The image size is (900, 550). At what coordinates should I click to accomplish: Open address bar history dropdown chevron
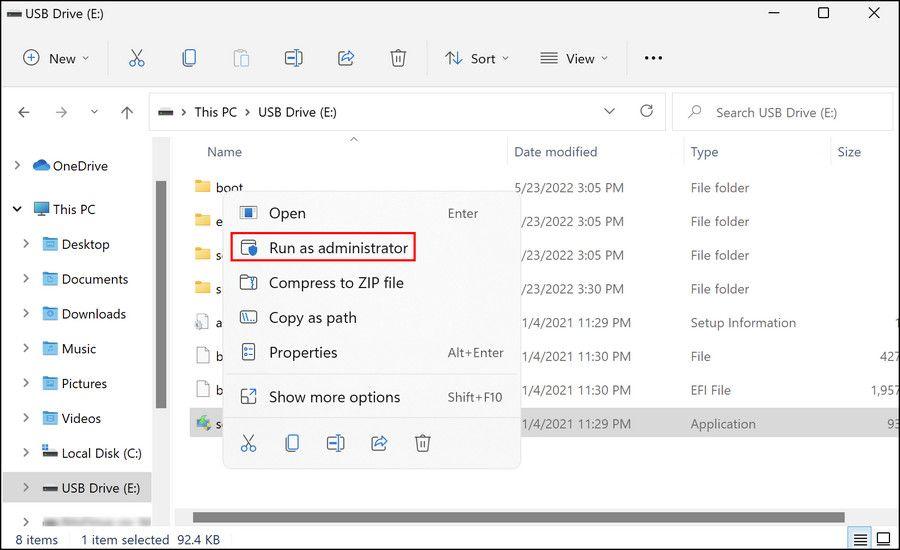coord(609,112)
